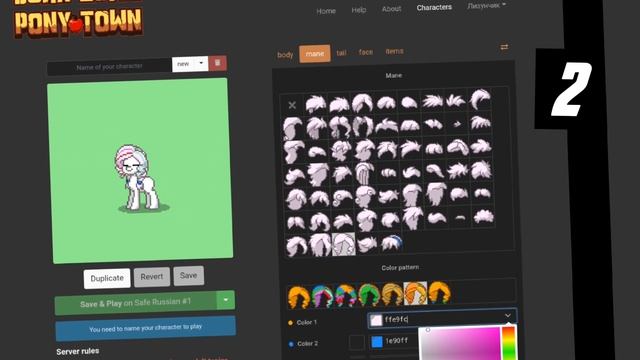Select the pale yellow color pattern before the highlighted one
This screenshot has height=360, width=640.
tap(392, 293)
